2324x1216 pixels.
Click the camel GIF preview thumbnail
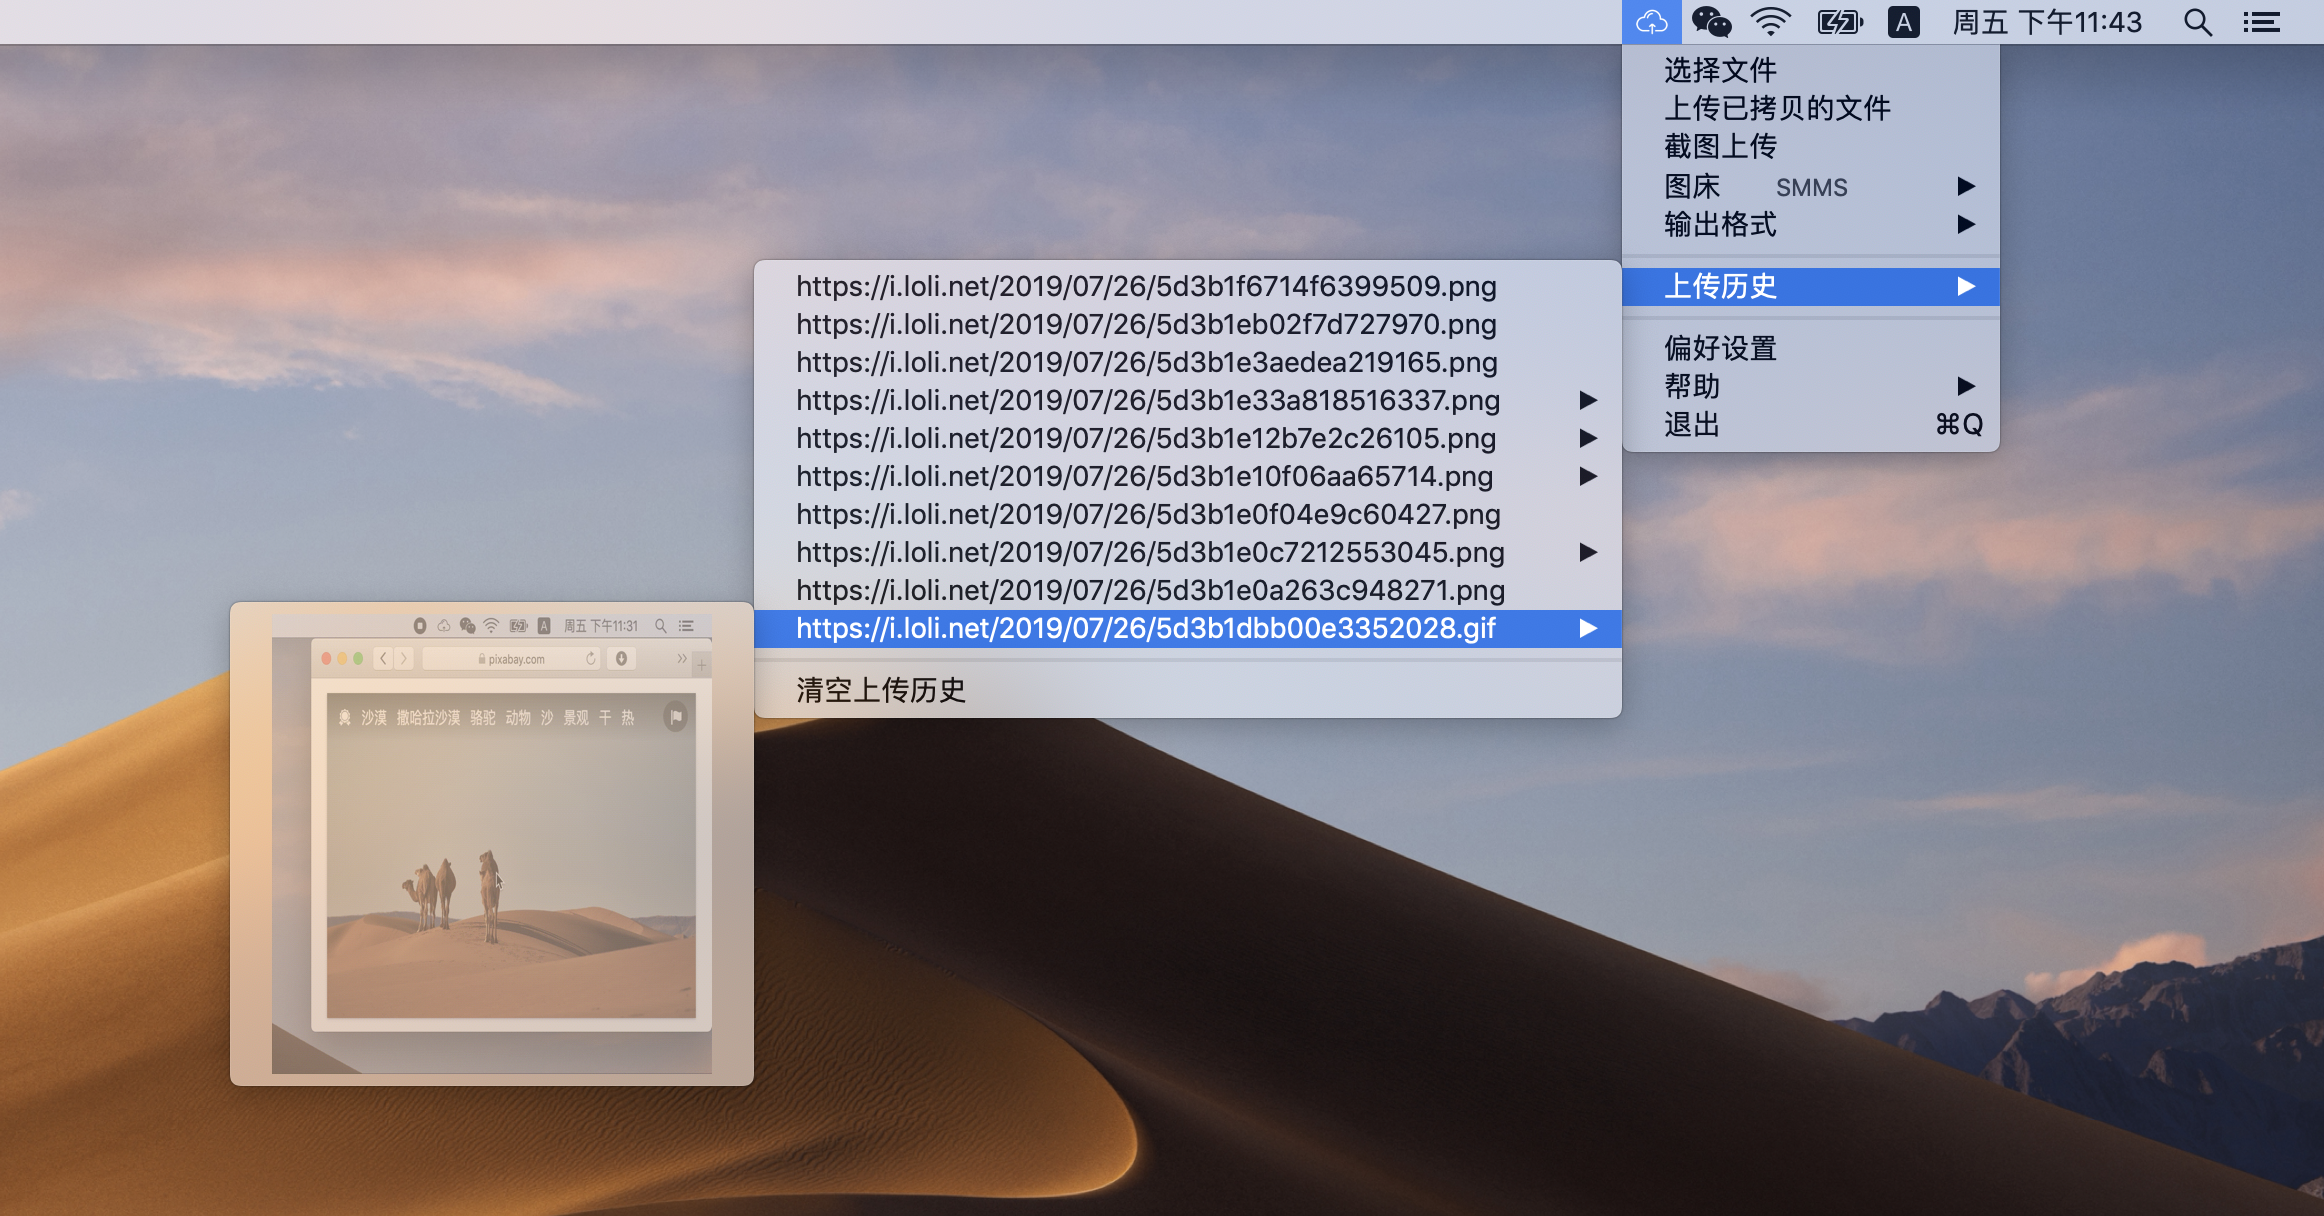coord(491,843)
